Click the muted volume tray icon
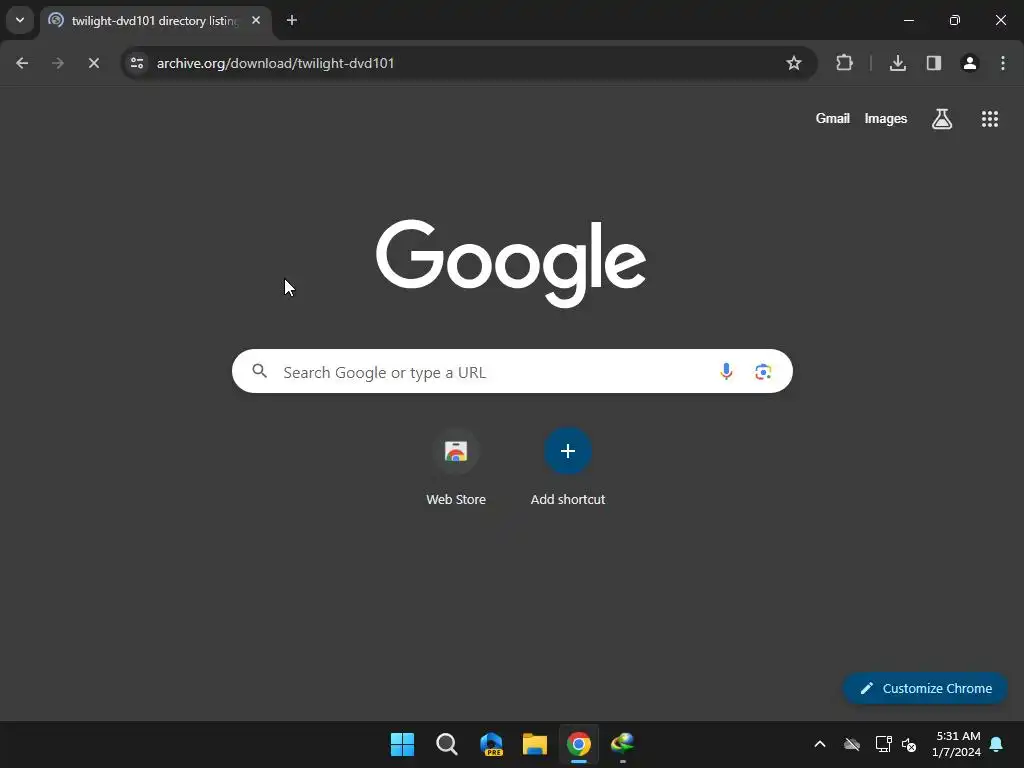 pyautogui.click(x=909, y=744)
